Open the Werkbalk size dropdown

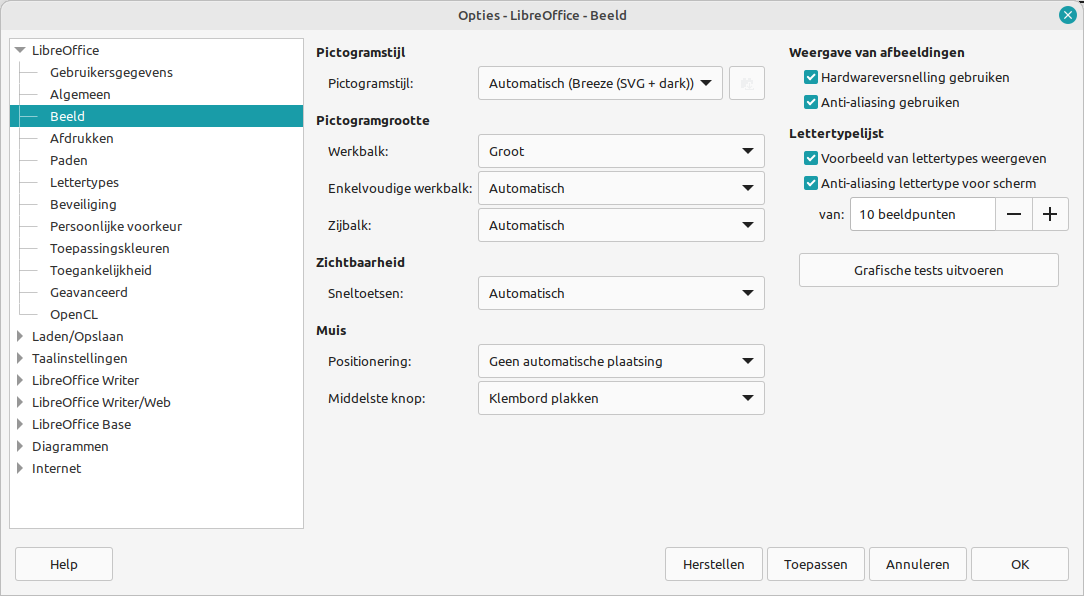pos(620,150)
